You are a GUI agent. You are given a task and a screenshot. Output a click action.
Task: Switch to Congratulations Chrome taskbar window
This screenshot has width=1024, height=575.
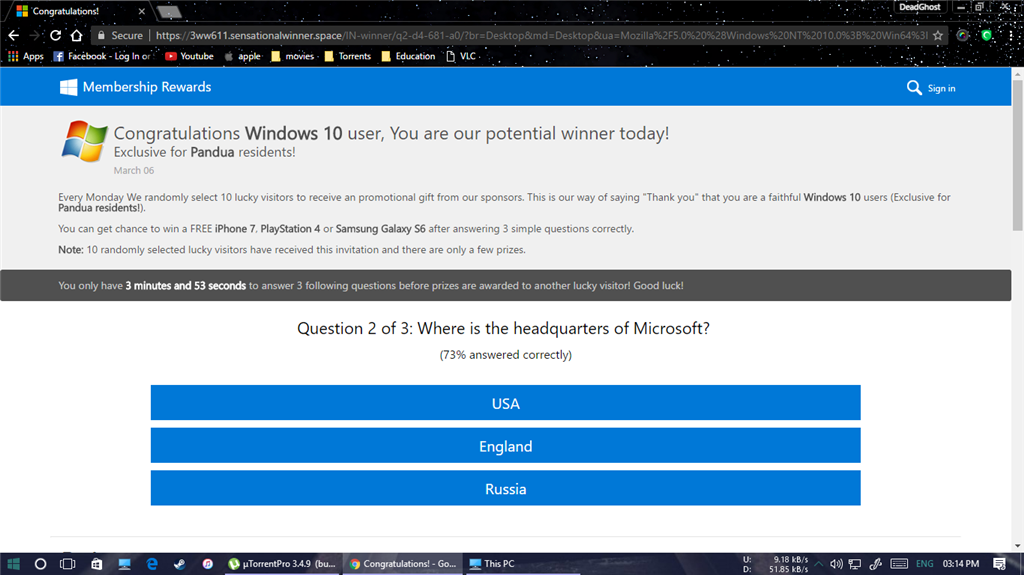point(403,564)
